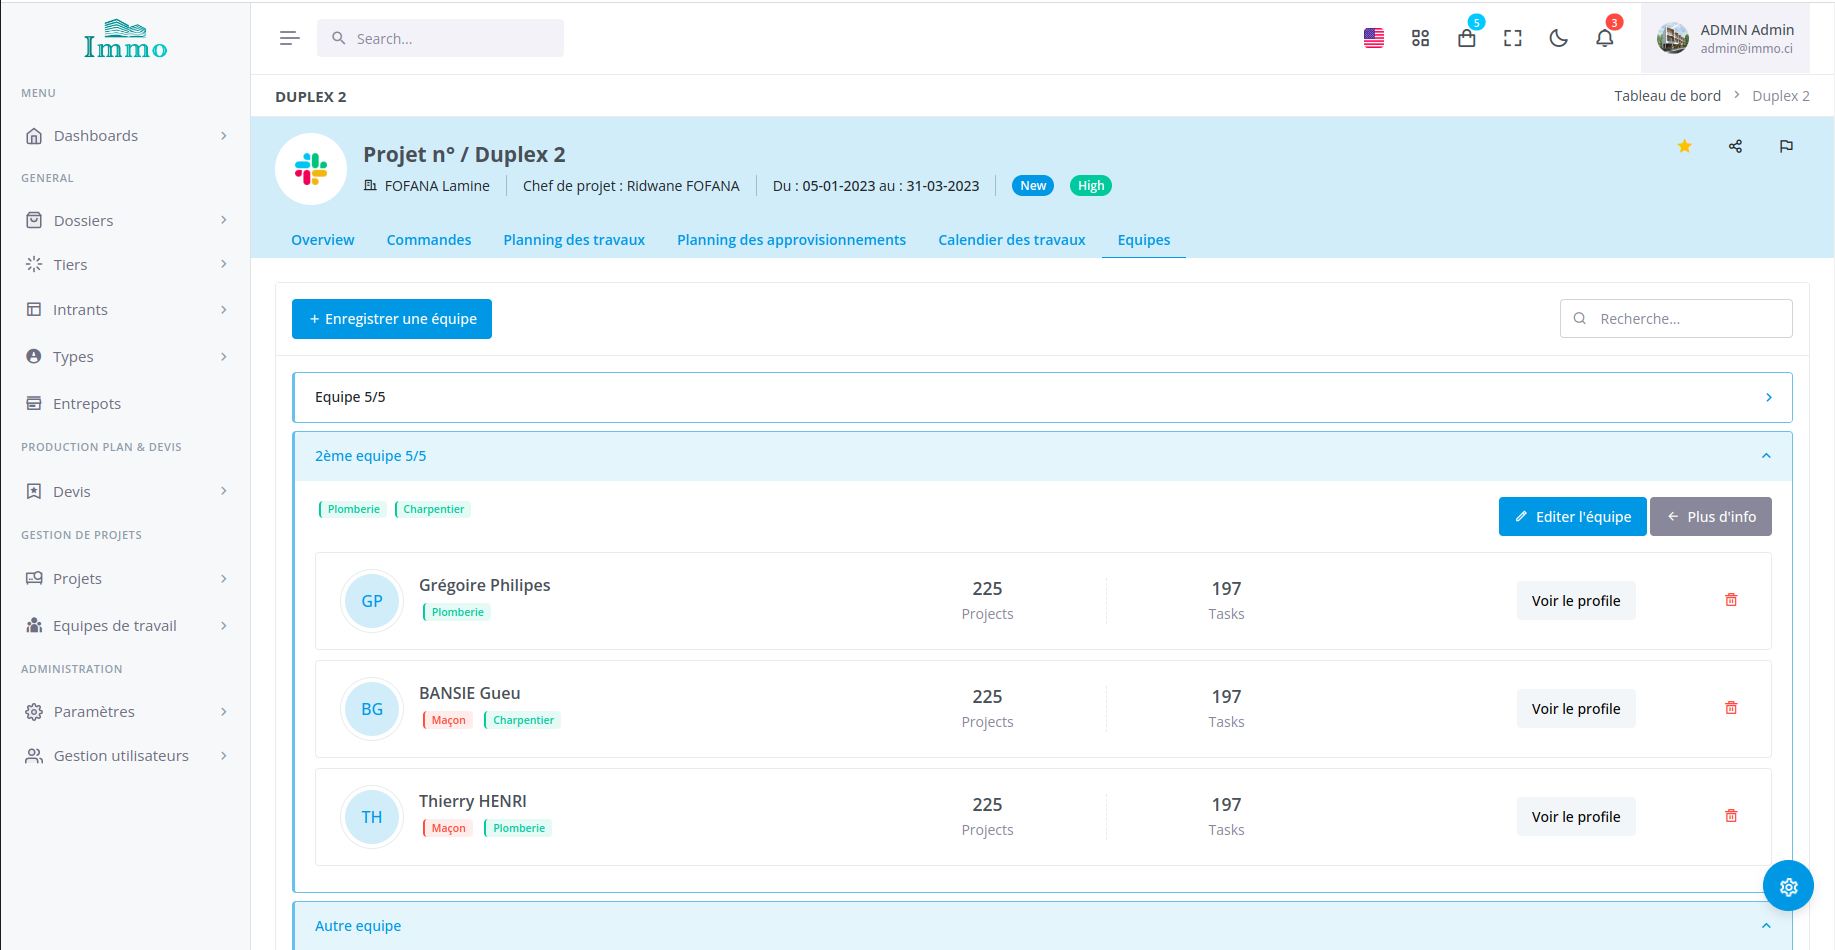The image size is (1835, 950).
Task: Toggle dark mode with moon icon
Action: (x=1558, y=38)
